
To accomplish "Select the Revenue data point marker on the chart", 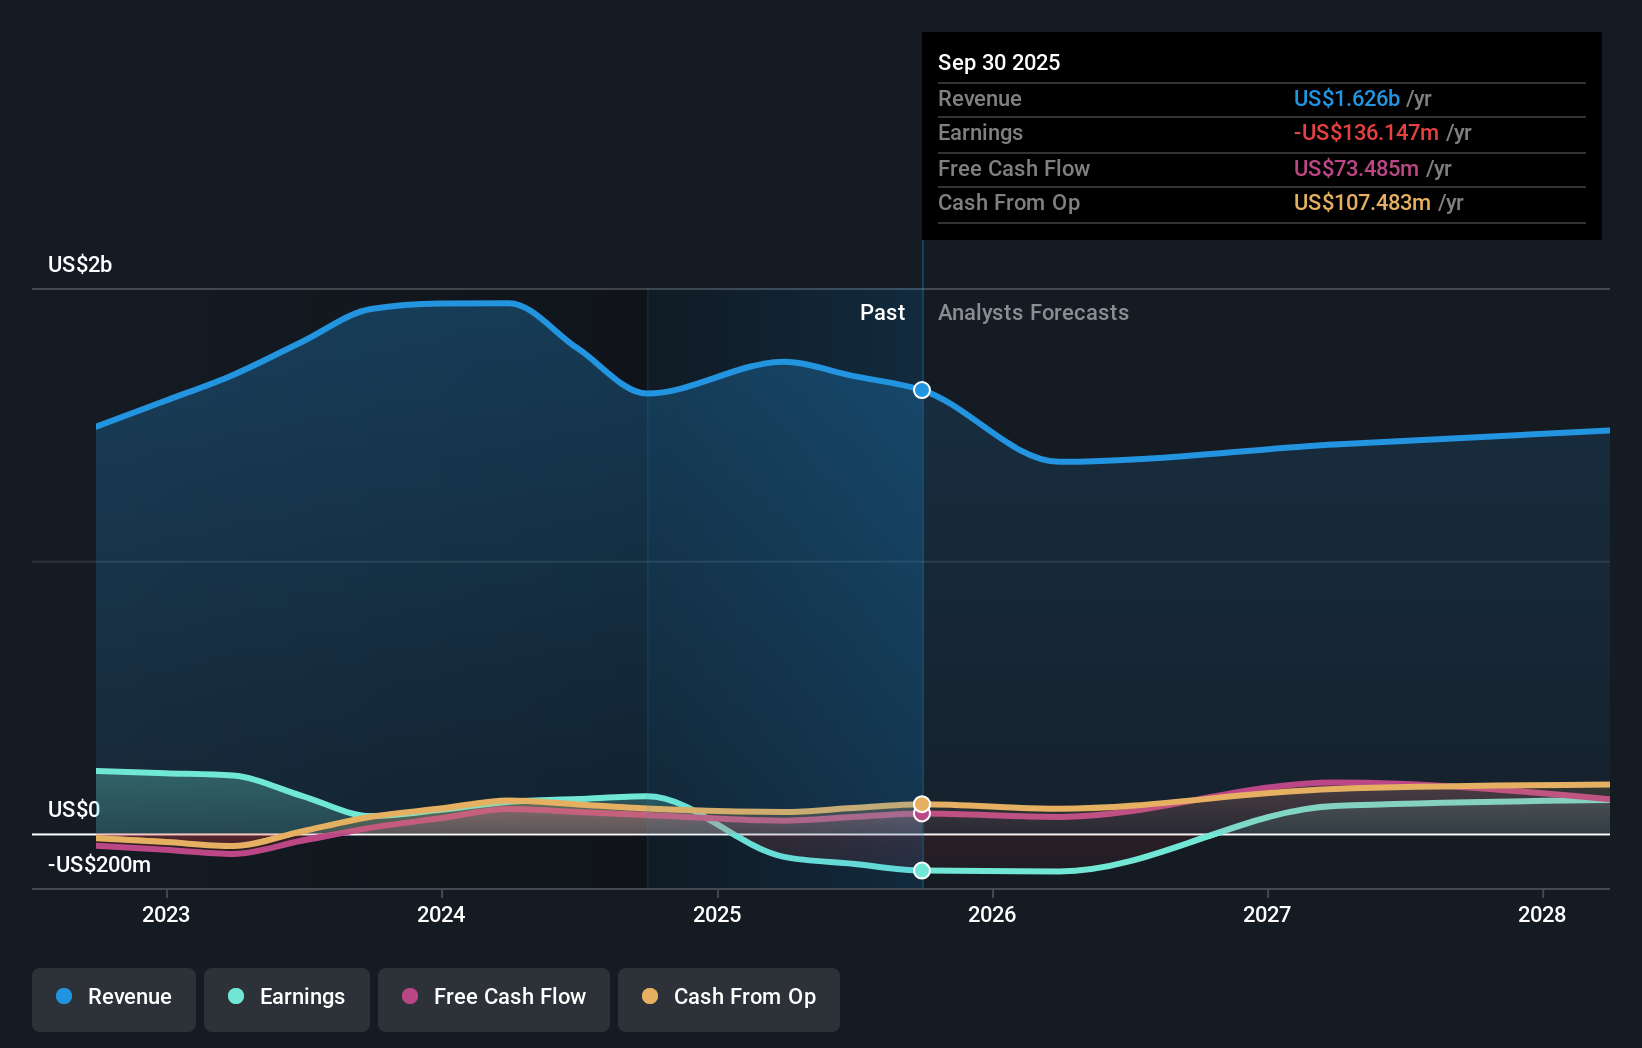I will point(921,390).
